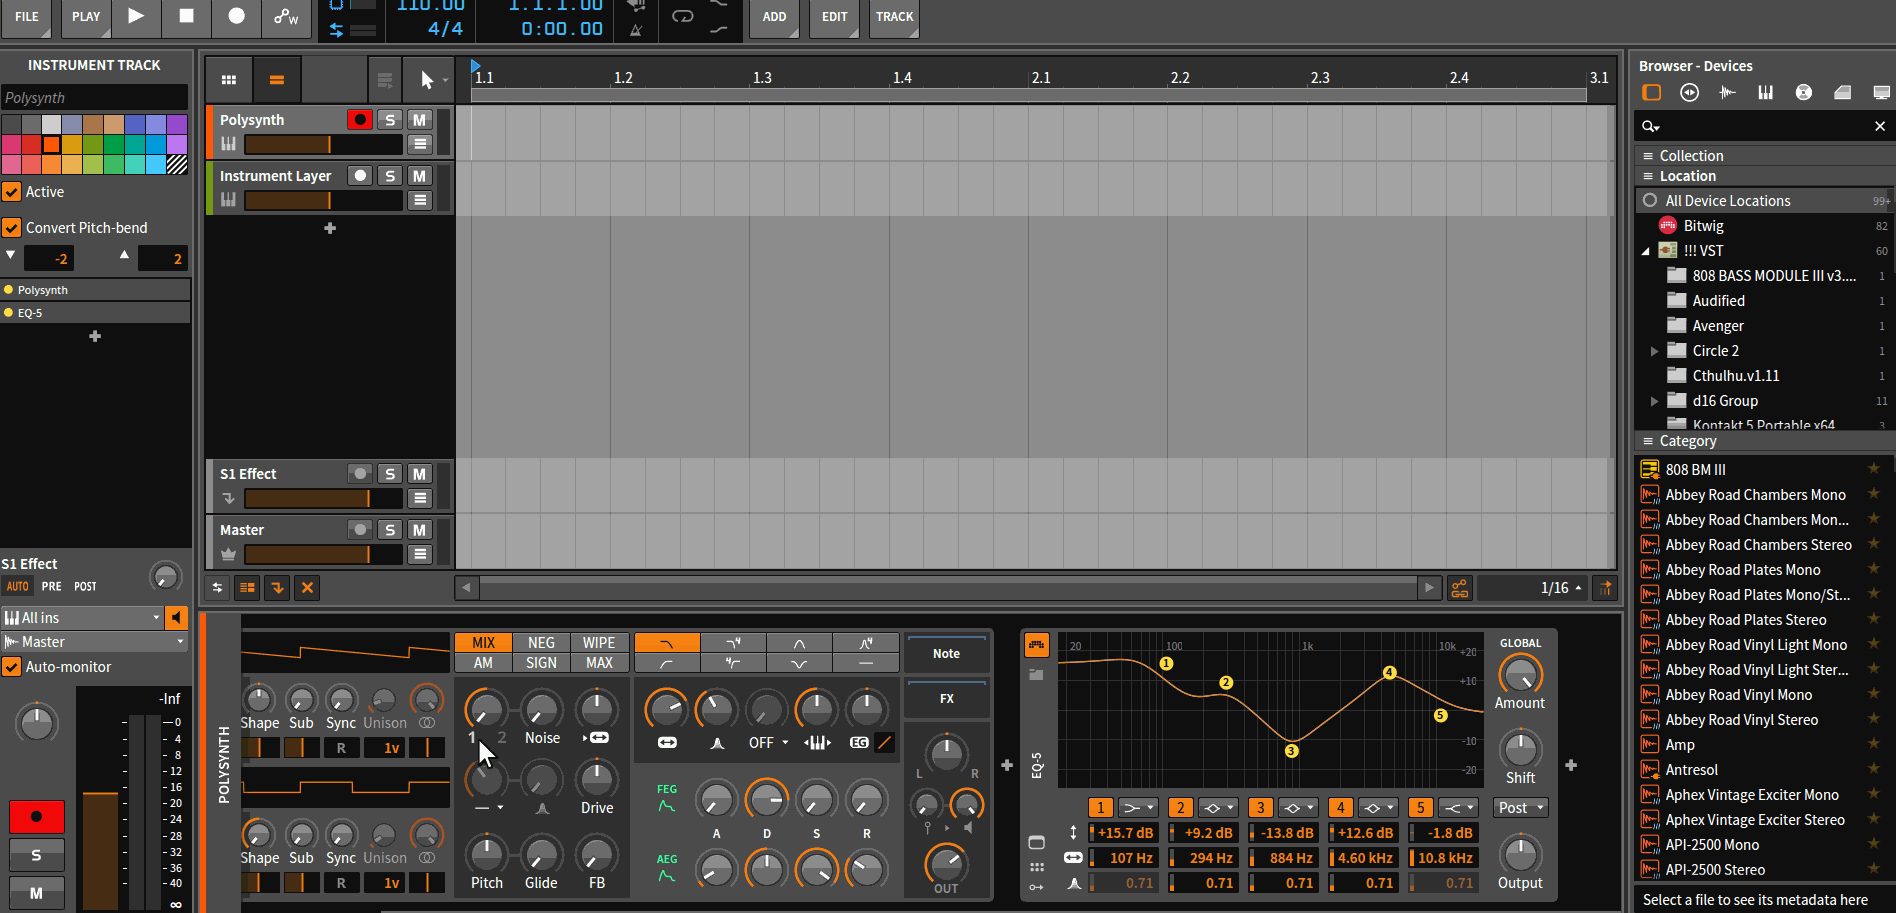Click the add track plus icon

(330, 228)
